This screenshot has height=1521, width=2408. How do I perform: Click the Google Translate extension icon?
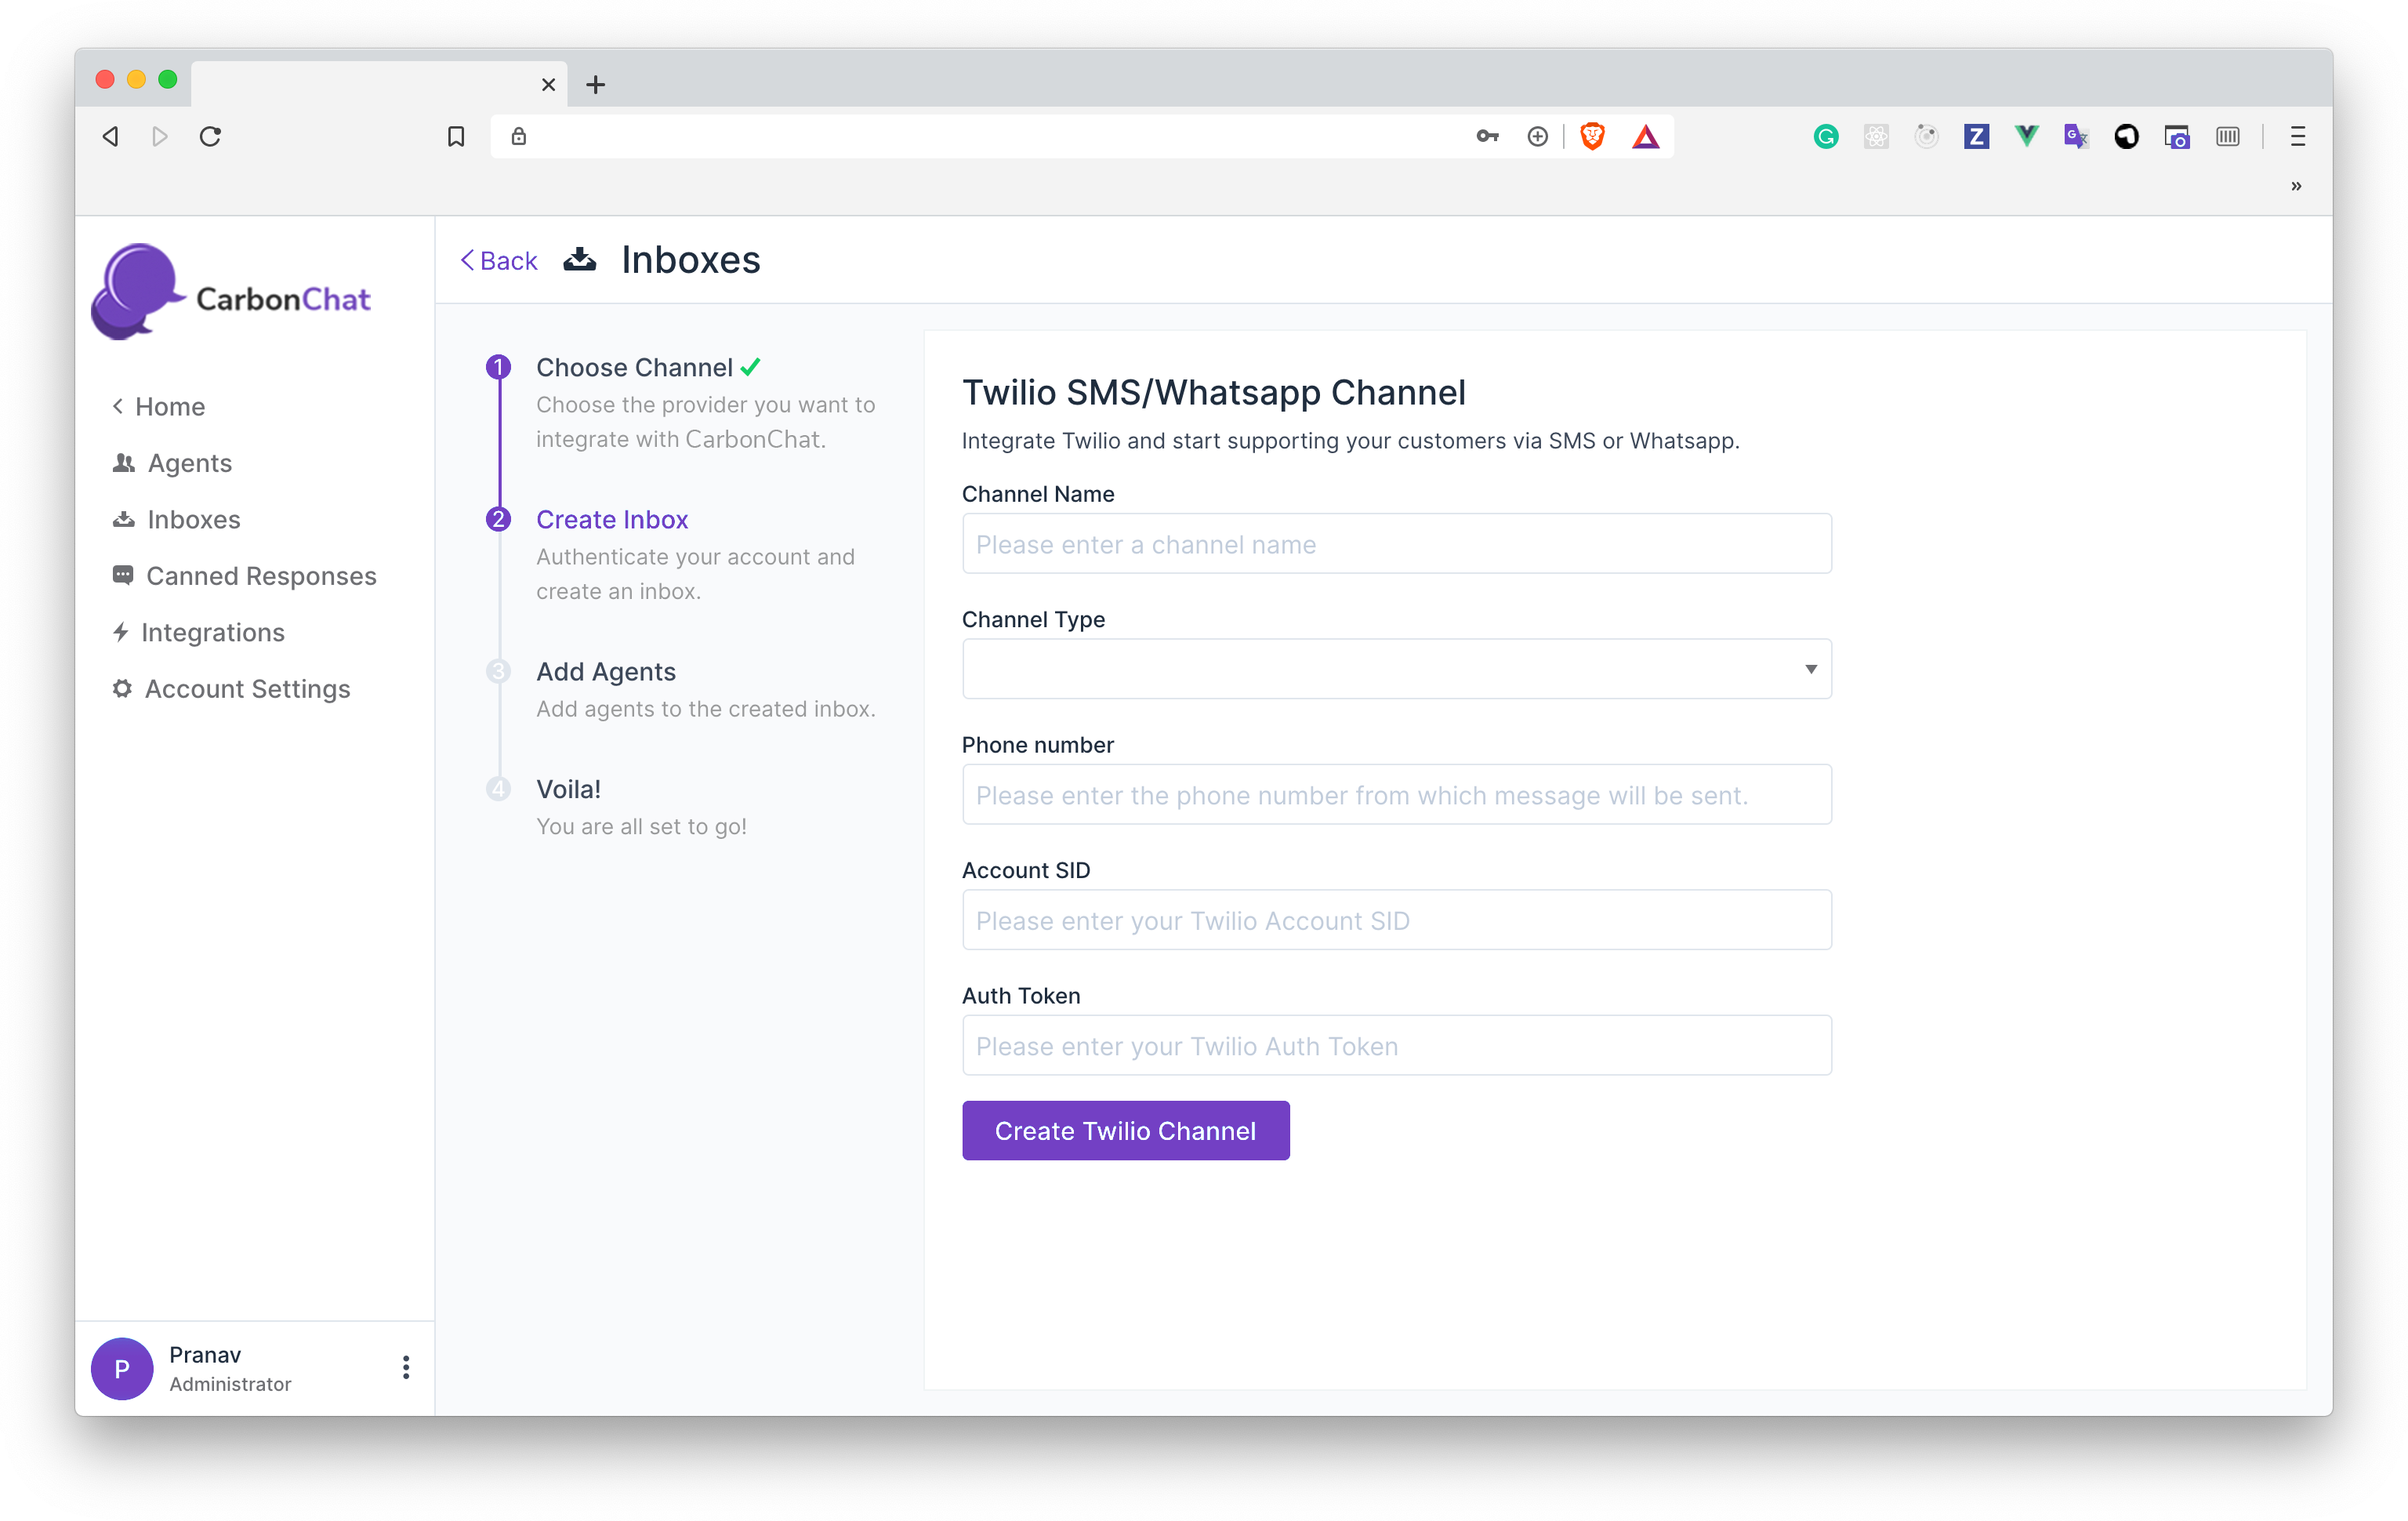tap(2076, 136)
